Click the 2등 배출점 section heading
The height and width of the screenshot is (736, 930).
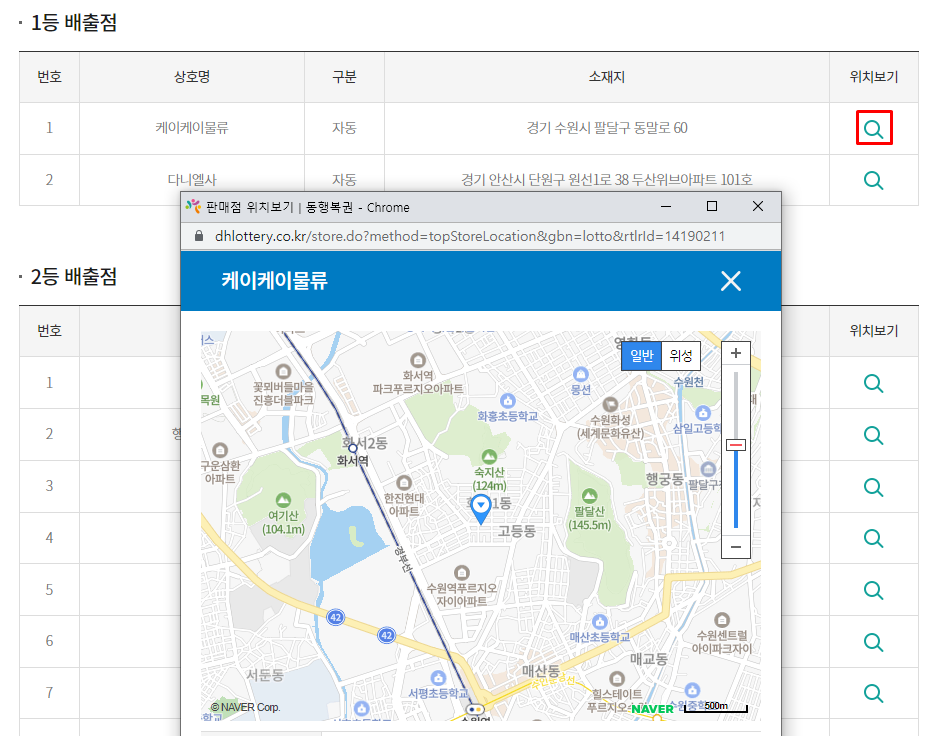[x=74, y=276]
